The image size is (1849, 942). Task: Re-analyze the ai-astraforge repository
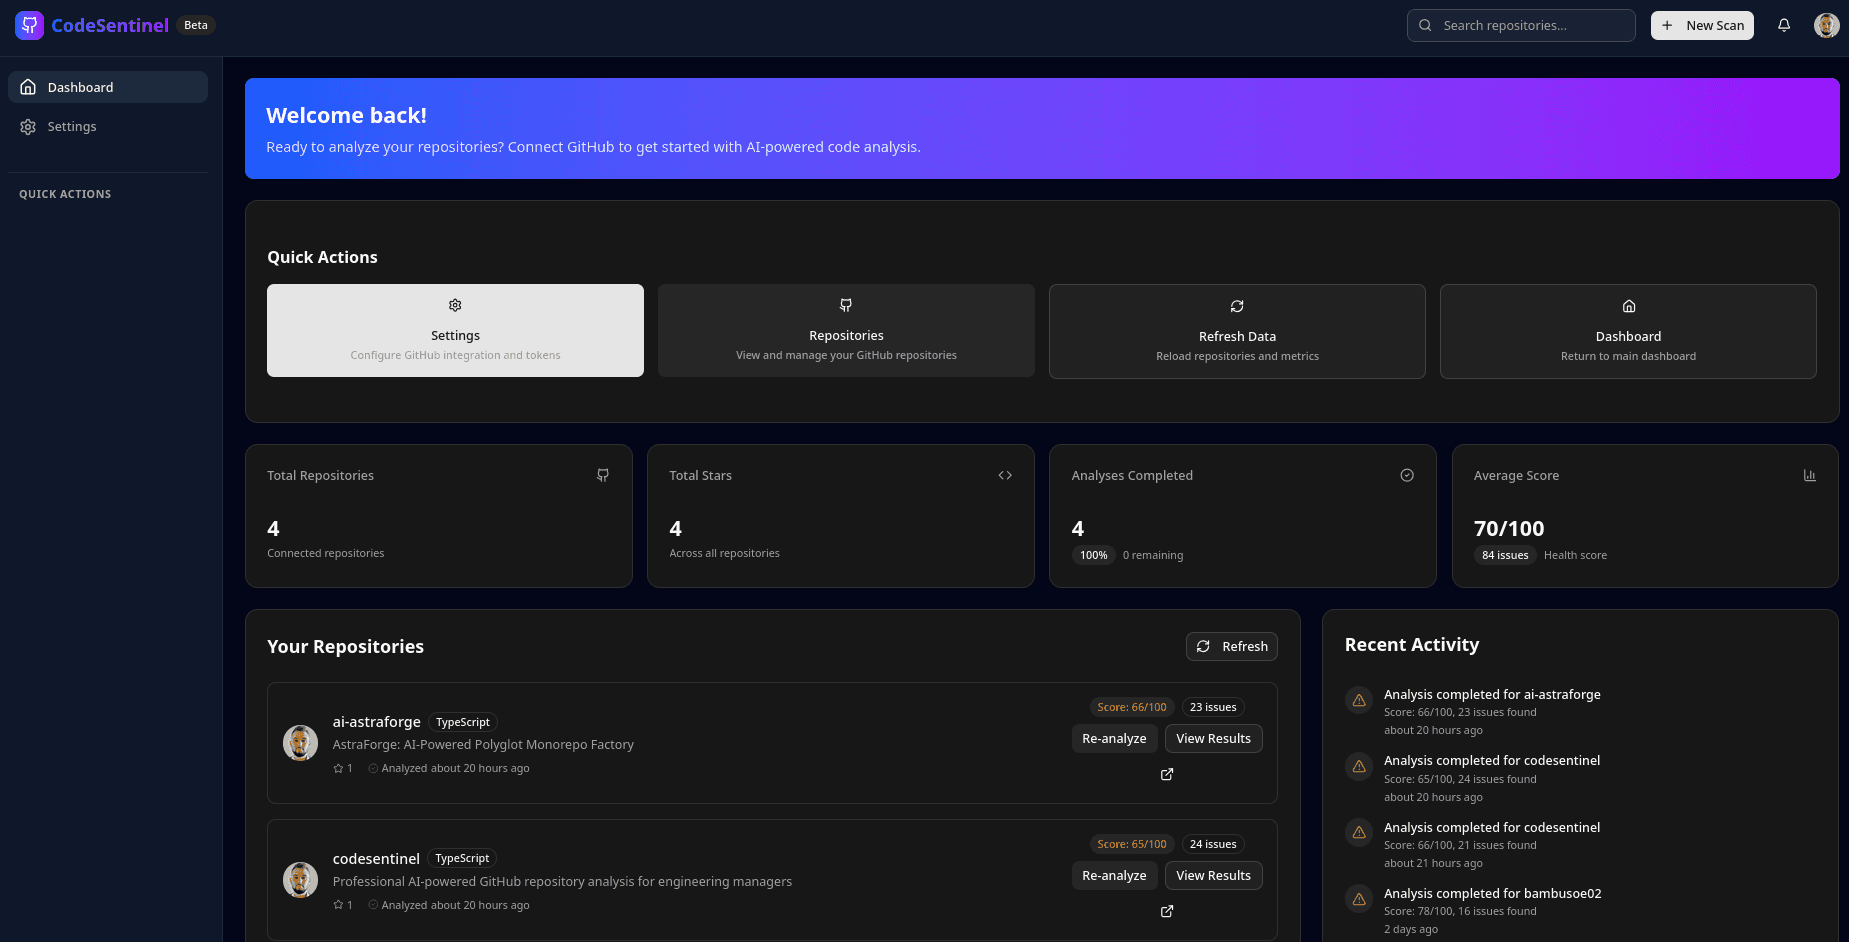(1114, 738)
